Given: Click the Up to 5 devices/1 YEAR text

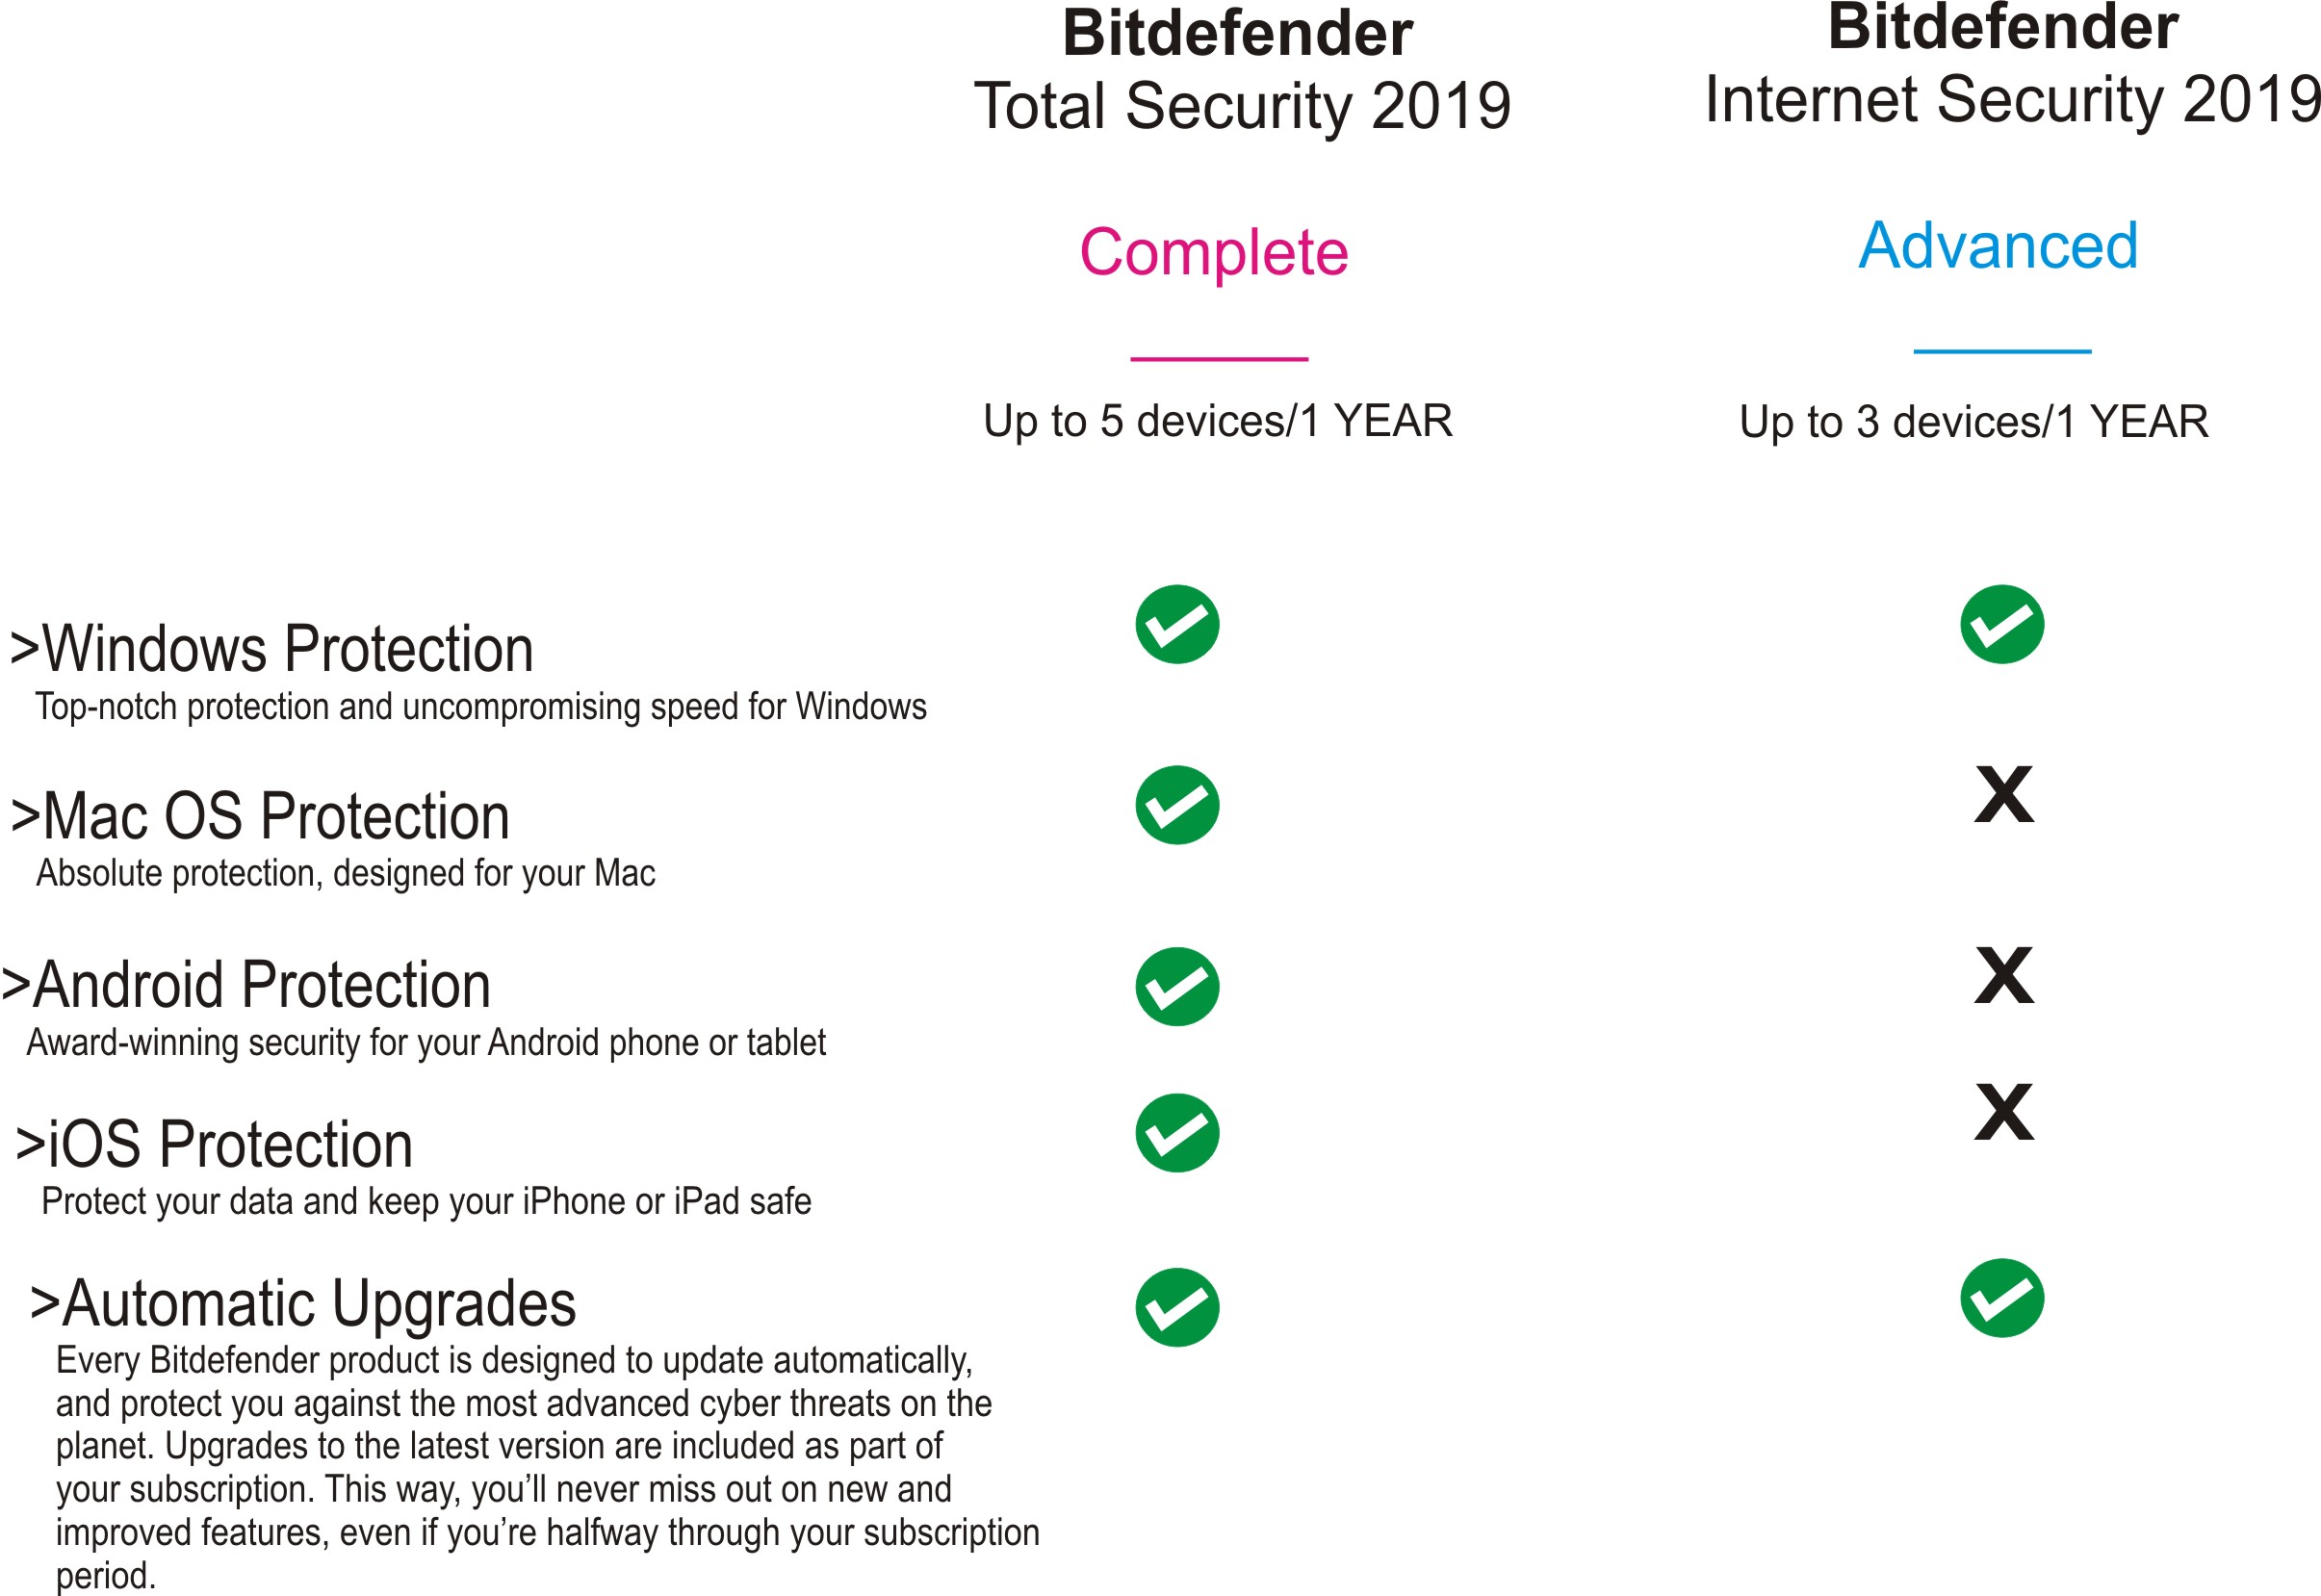Looking at the screenshot, I should click(x=1217, y=420).
